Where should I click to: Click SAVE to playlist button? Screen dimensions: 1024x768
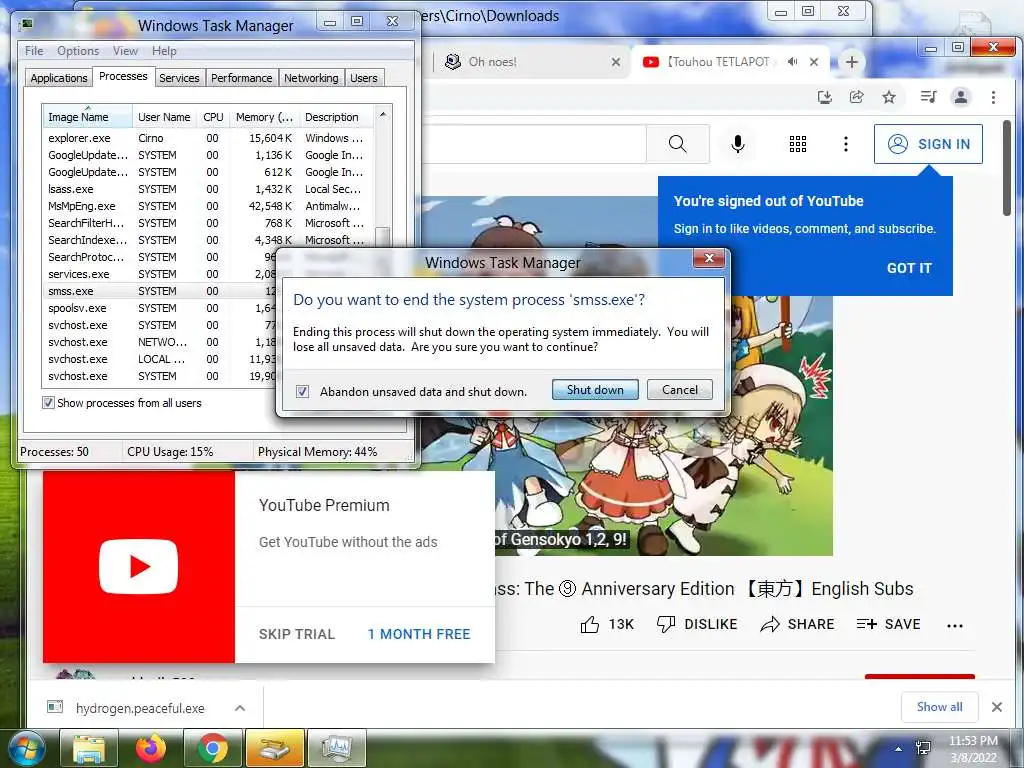[888, 624]
